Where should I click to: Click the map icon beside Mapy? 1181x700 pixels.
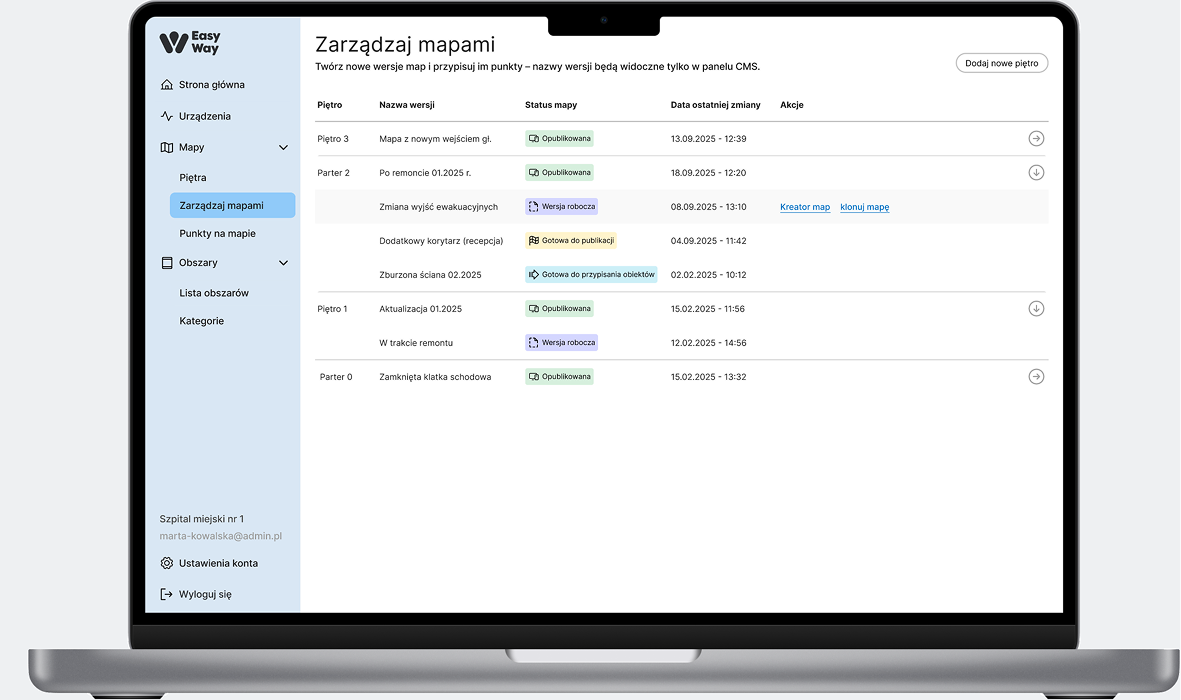pyautogui.click(x=167, y=147)
